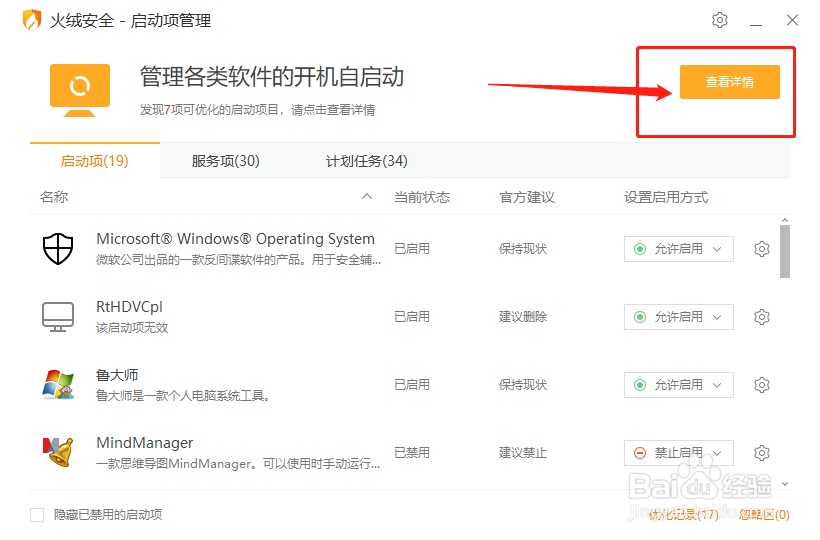The width and height of the screenshot is (820, 540).
Task: Switch to 服务项(30) tab
Action: (225, 160)
